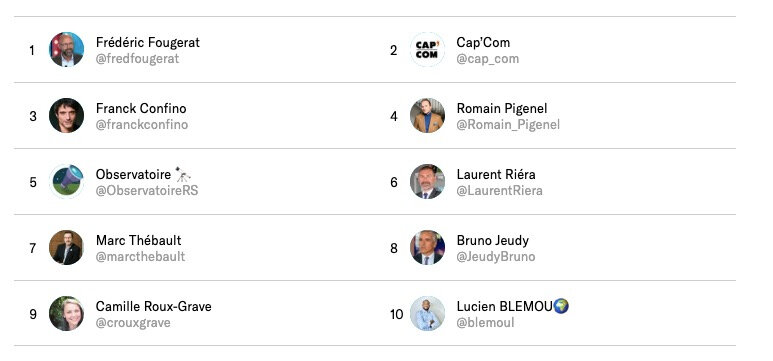773x361 pixels.
Task: Open the @crouxgrave handle link
Action: (133, 323)
